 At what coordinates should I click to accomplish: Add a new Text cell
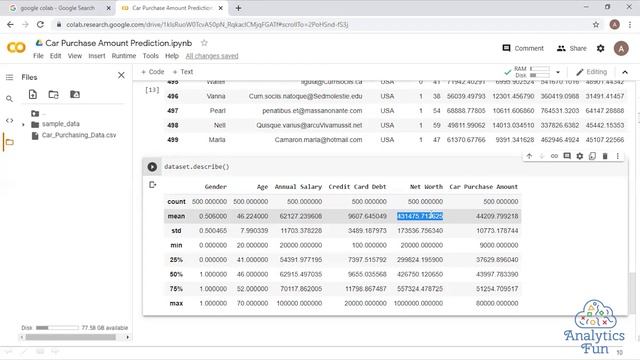point(182,72)
